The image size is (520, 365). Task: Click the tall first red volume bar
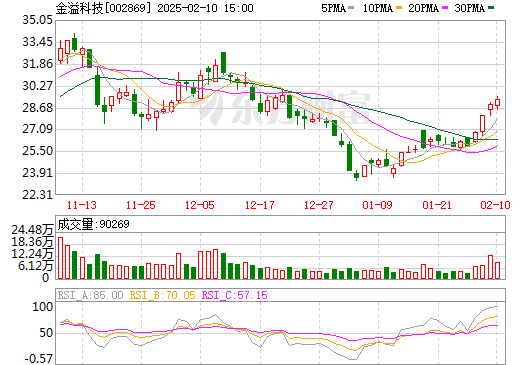coord(60,258)
